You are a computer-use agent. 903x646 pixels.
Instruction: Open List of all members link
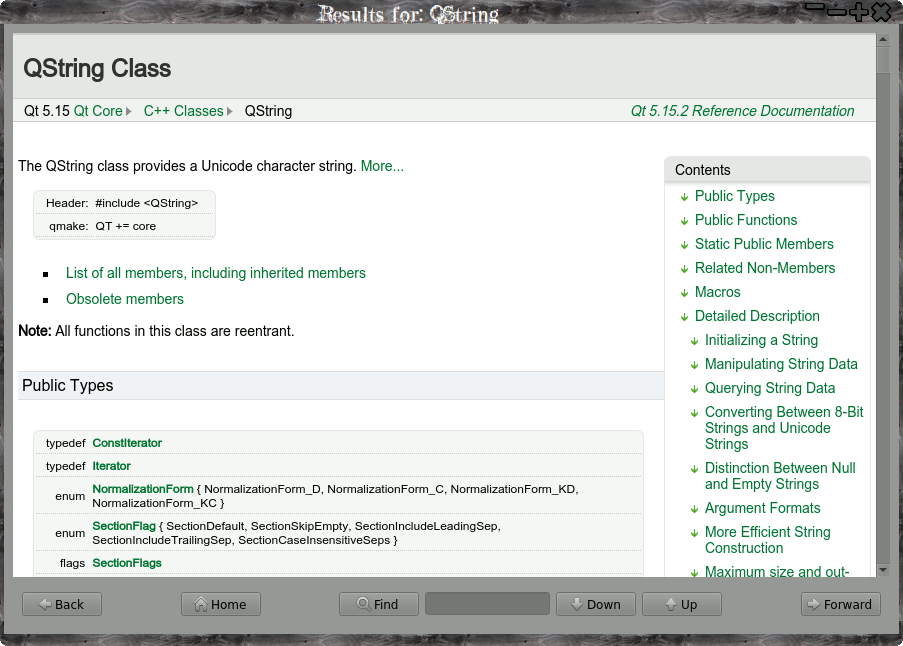[215, 273]
